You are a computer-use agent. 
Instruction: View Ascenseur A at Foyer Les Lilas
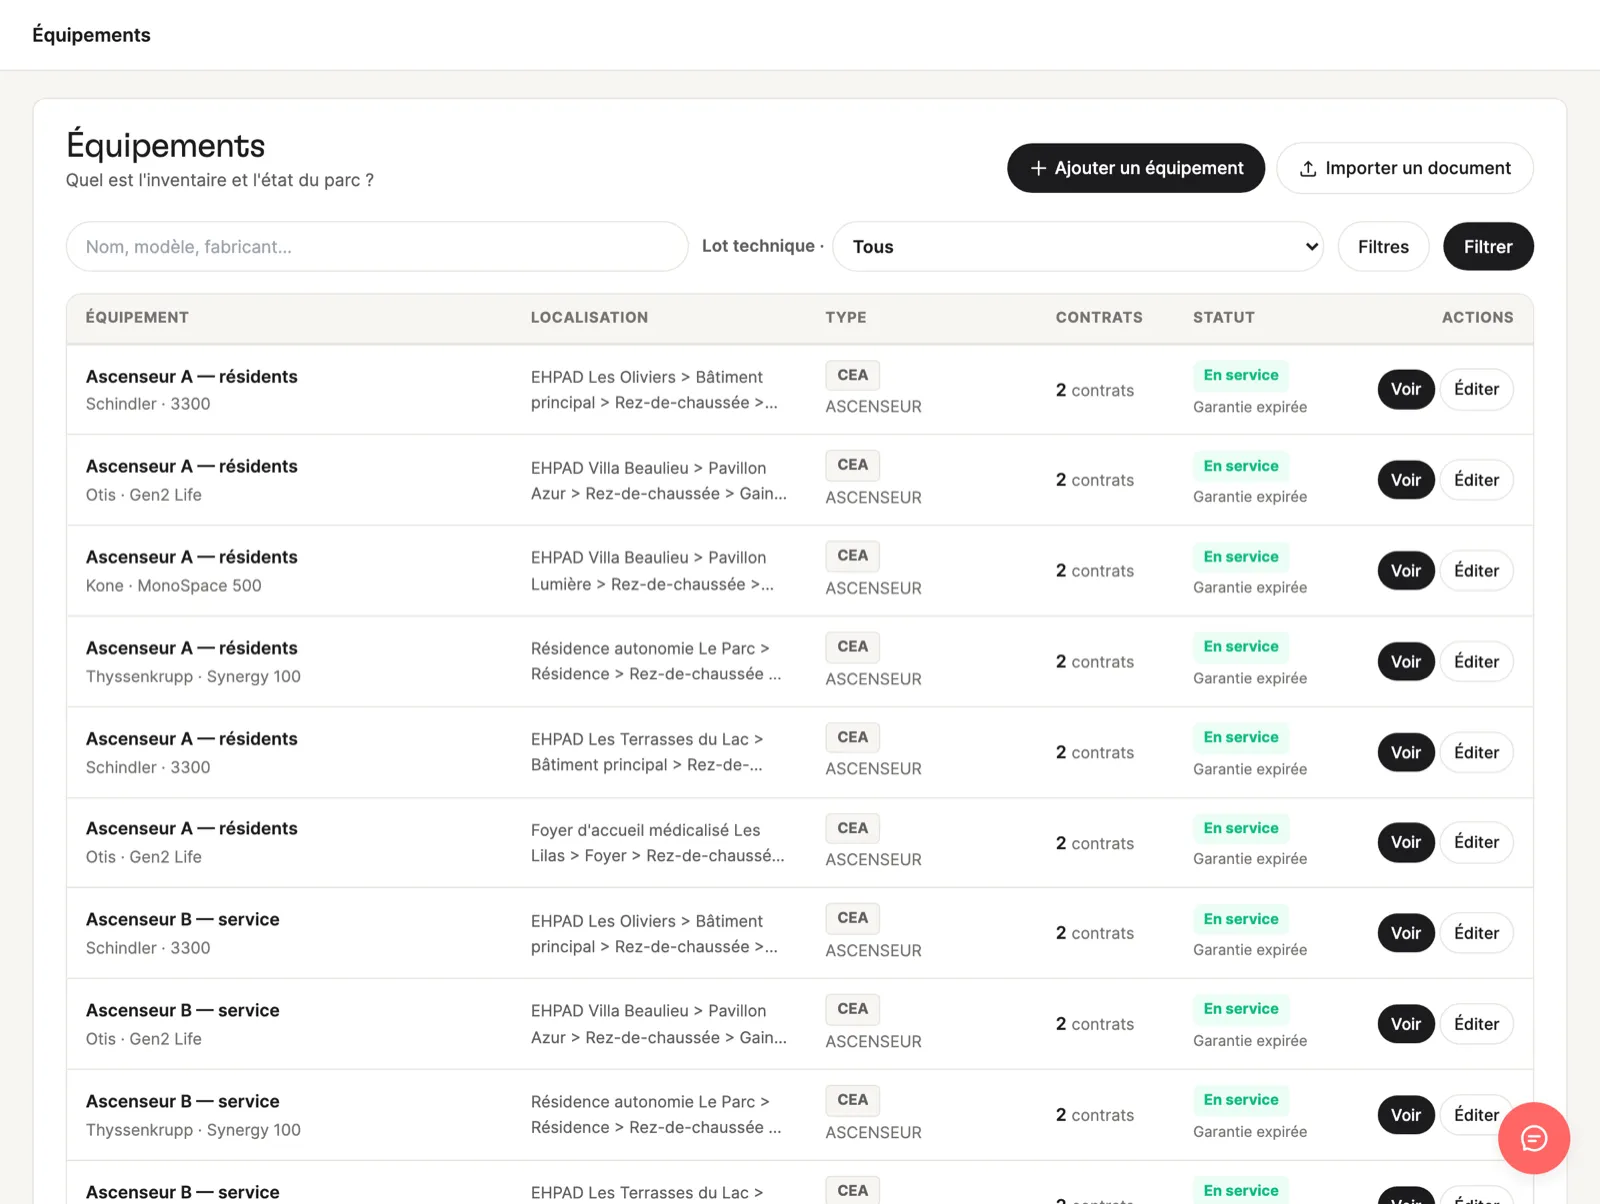1406,842
